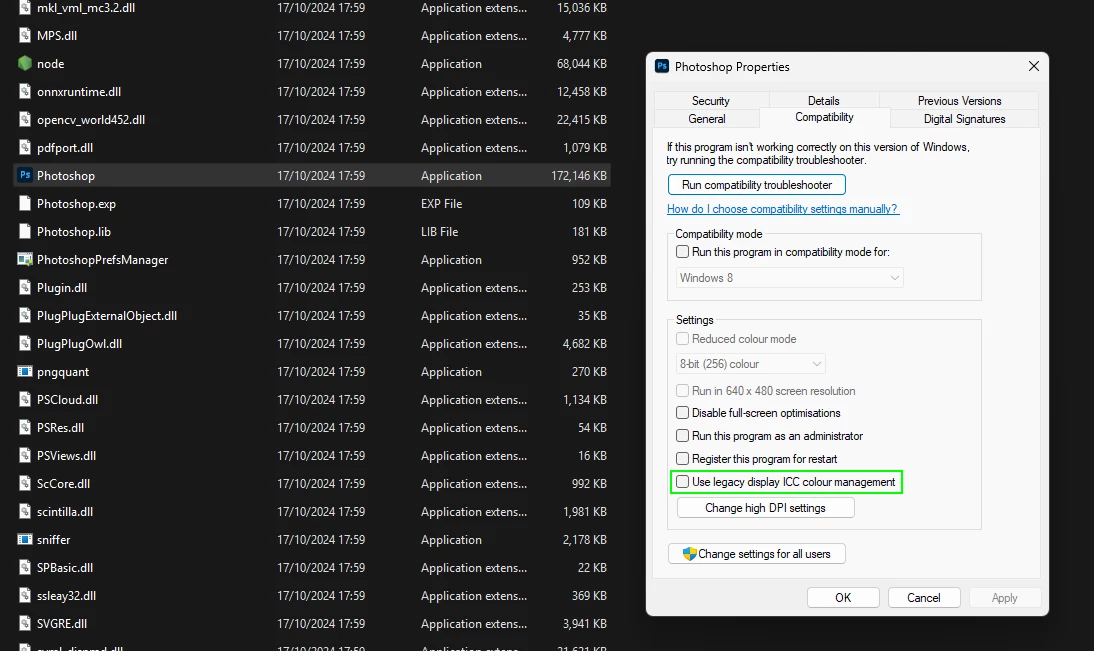Click the Run in 640 x 480 checkbox
The height and width of the screenshot is (651, 1094).
point(682,391)
